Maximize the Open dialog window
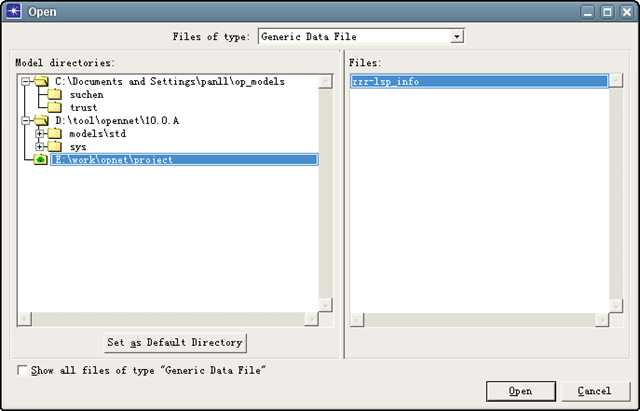Image resolution: width=640 pixels, height=411 pixels. 607,12
